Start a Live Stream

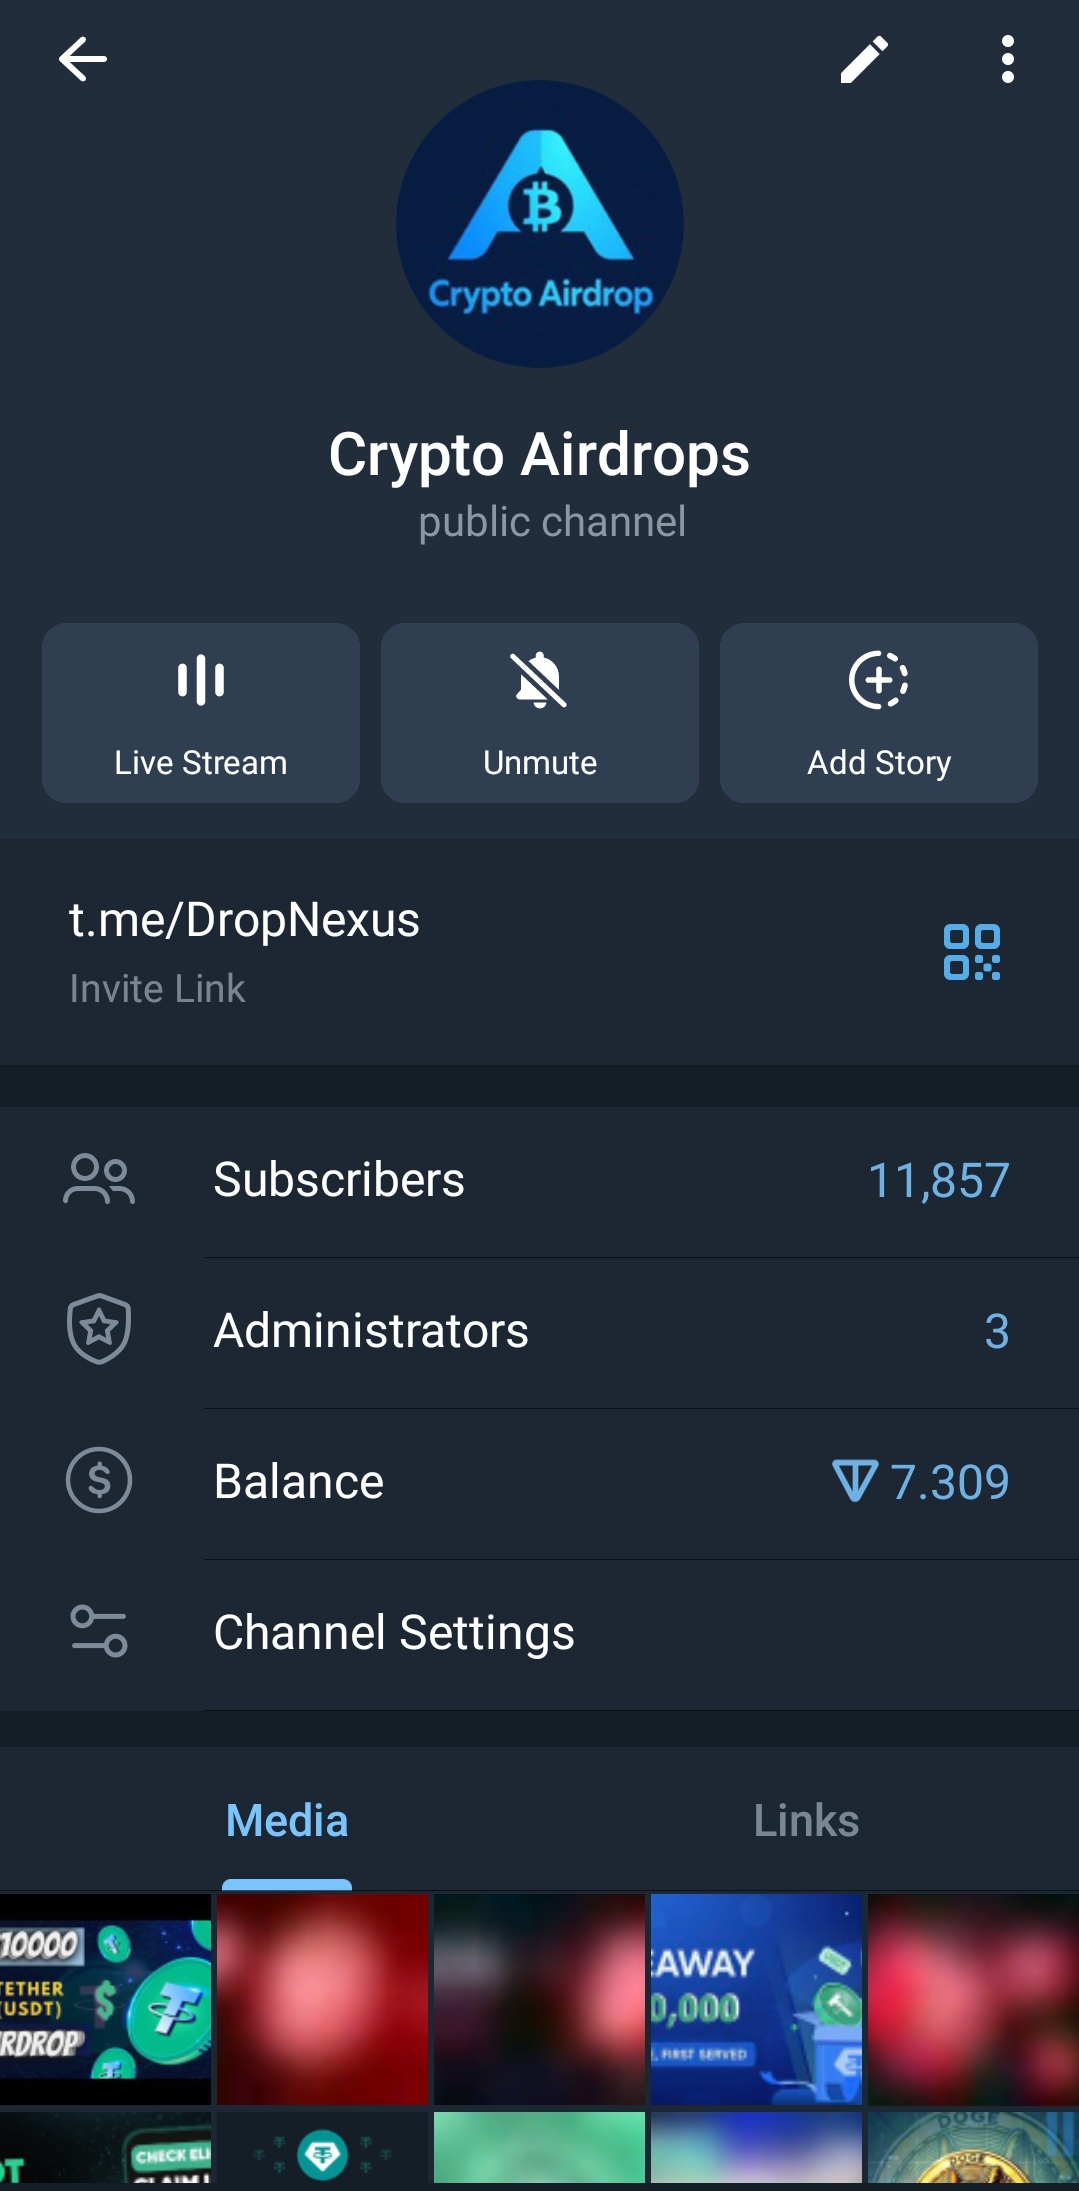(201, 712)
